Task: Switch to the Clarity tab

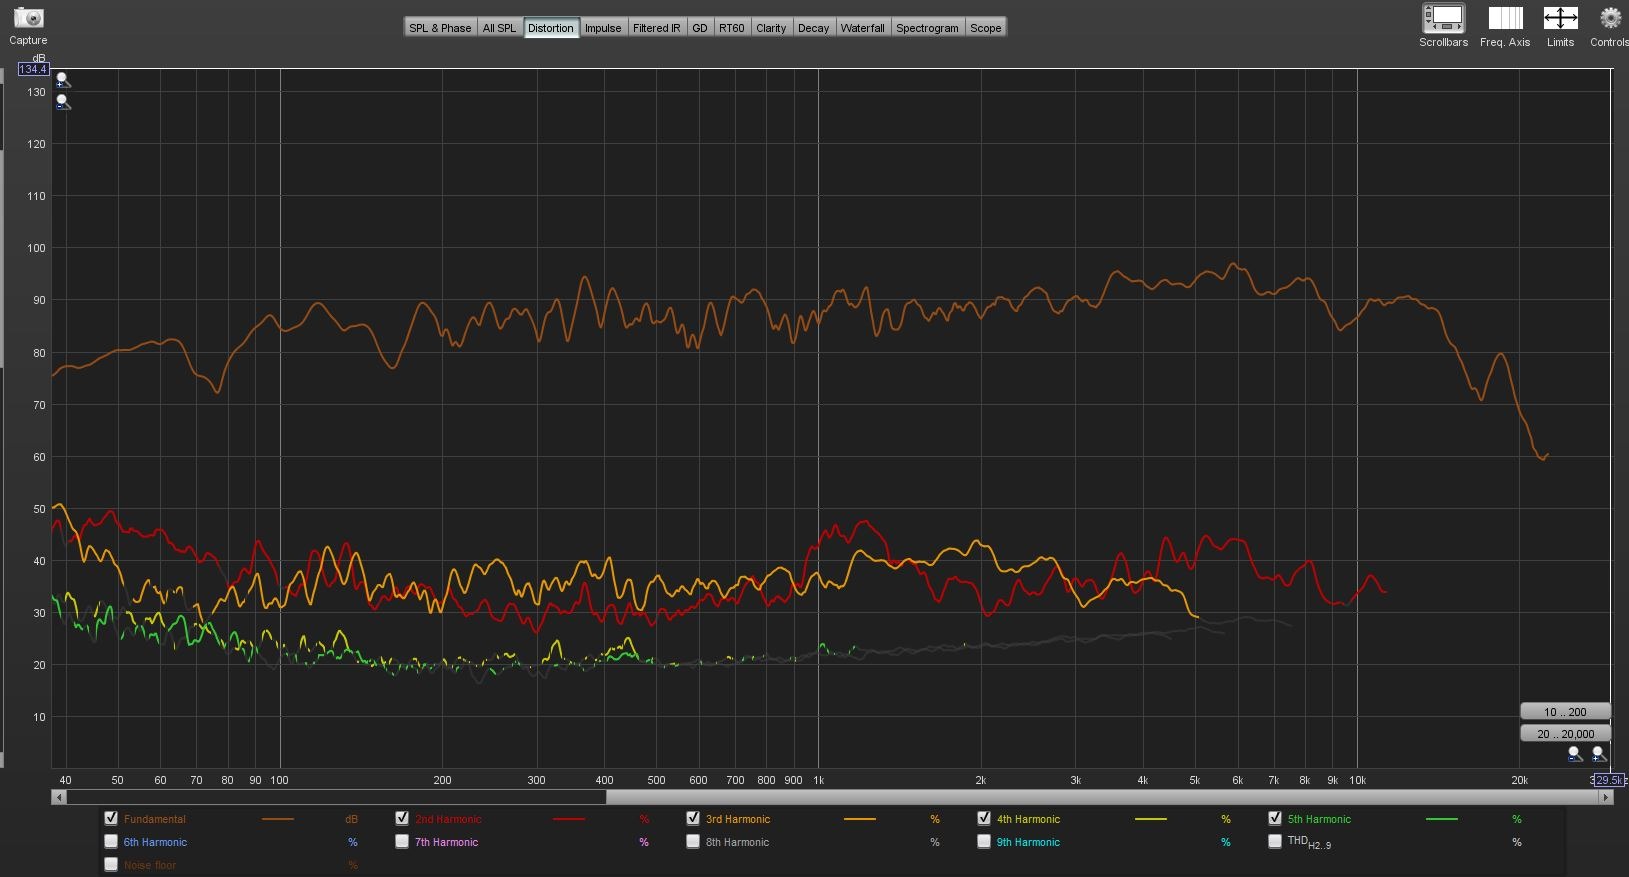Action: [771, 28]
